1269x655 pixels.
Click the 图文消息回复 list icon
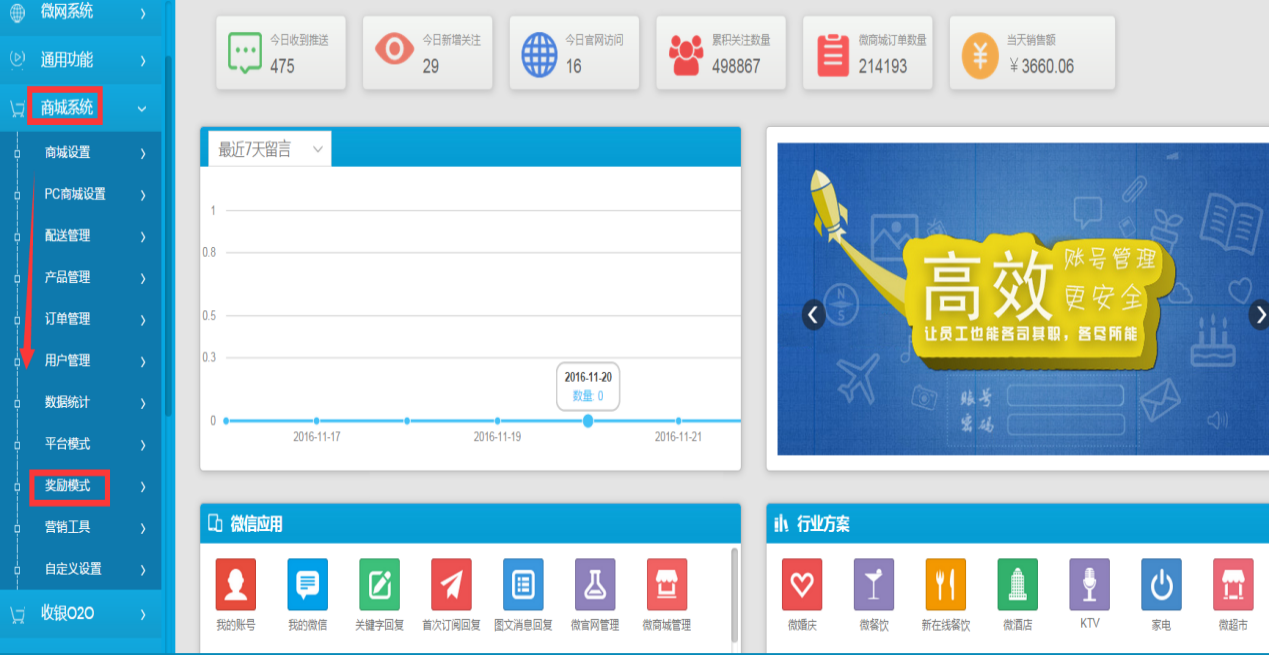click(523, 584)
